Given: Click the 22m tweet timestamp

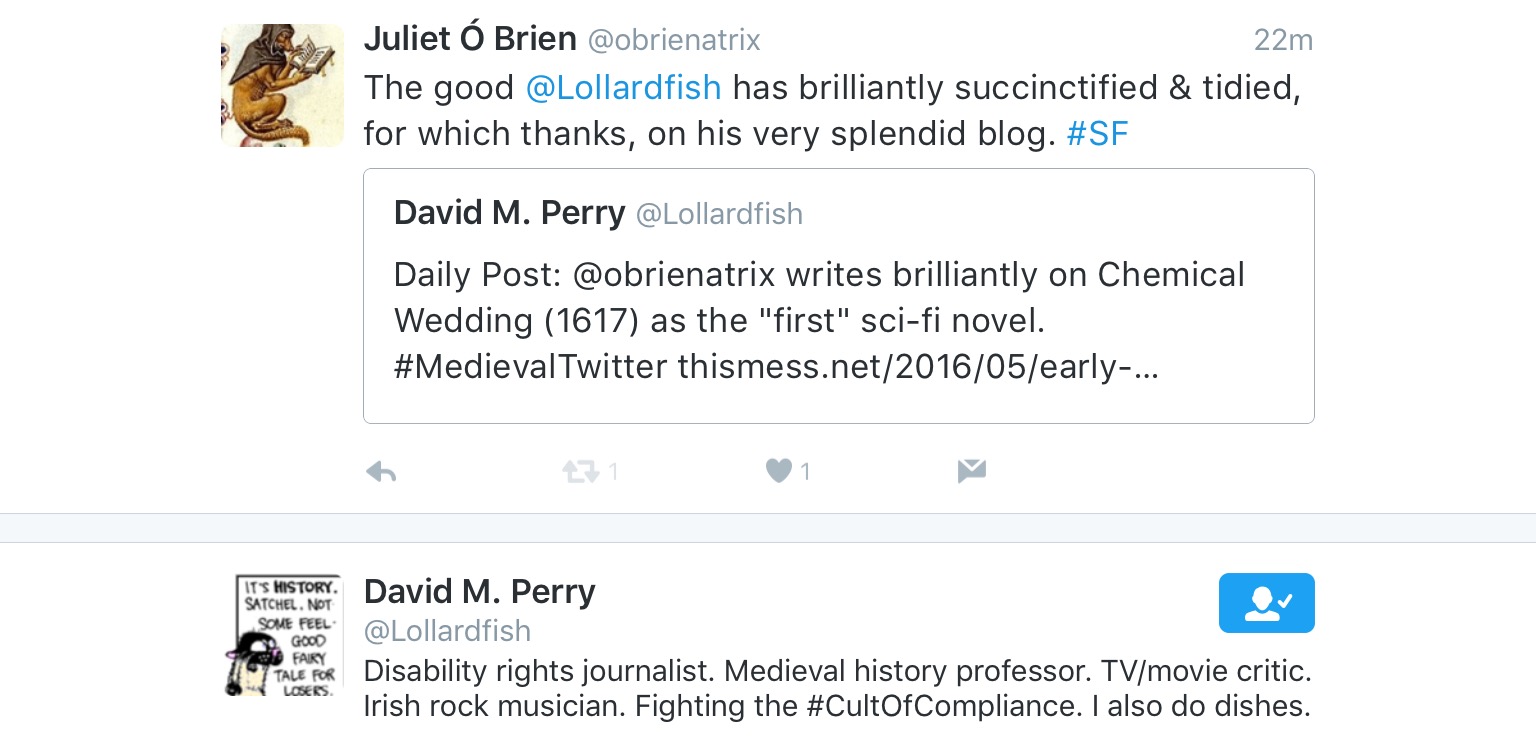Looking at the screenshot, I should 1283,40.
